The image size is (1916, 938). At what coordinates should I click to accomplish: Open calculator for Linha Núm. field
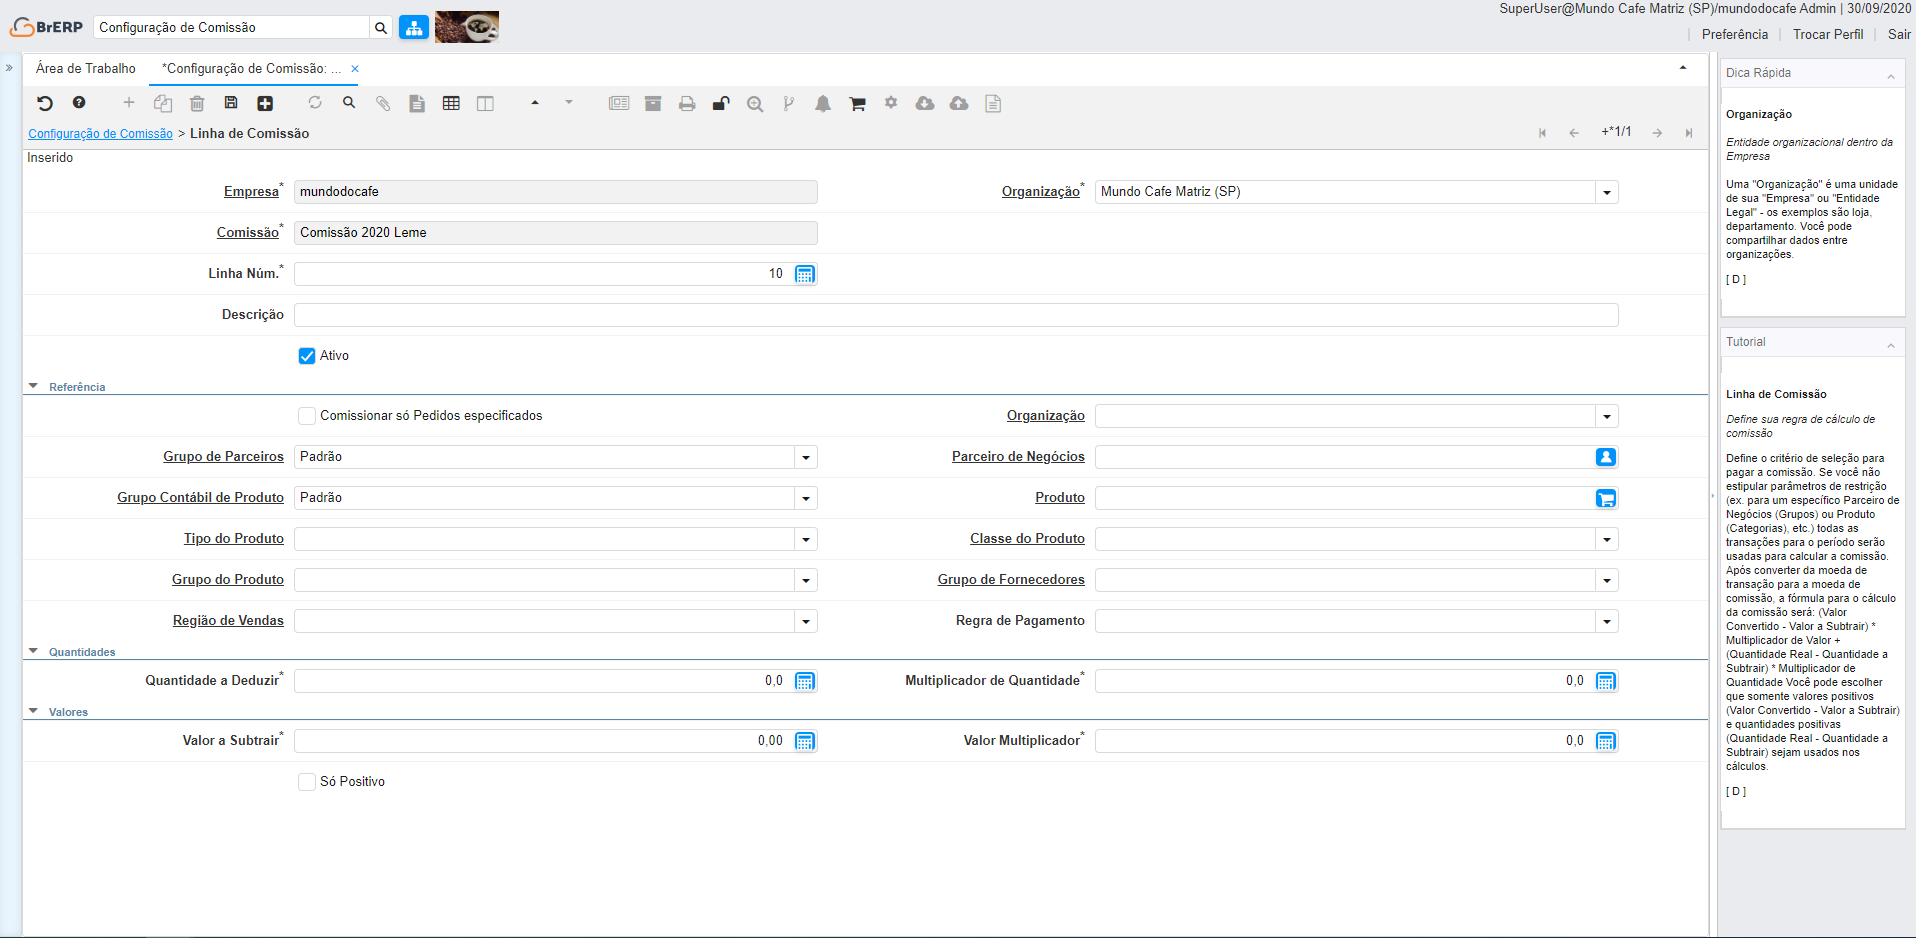click(x=804, y=274)
